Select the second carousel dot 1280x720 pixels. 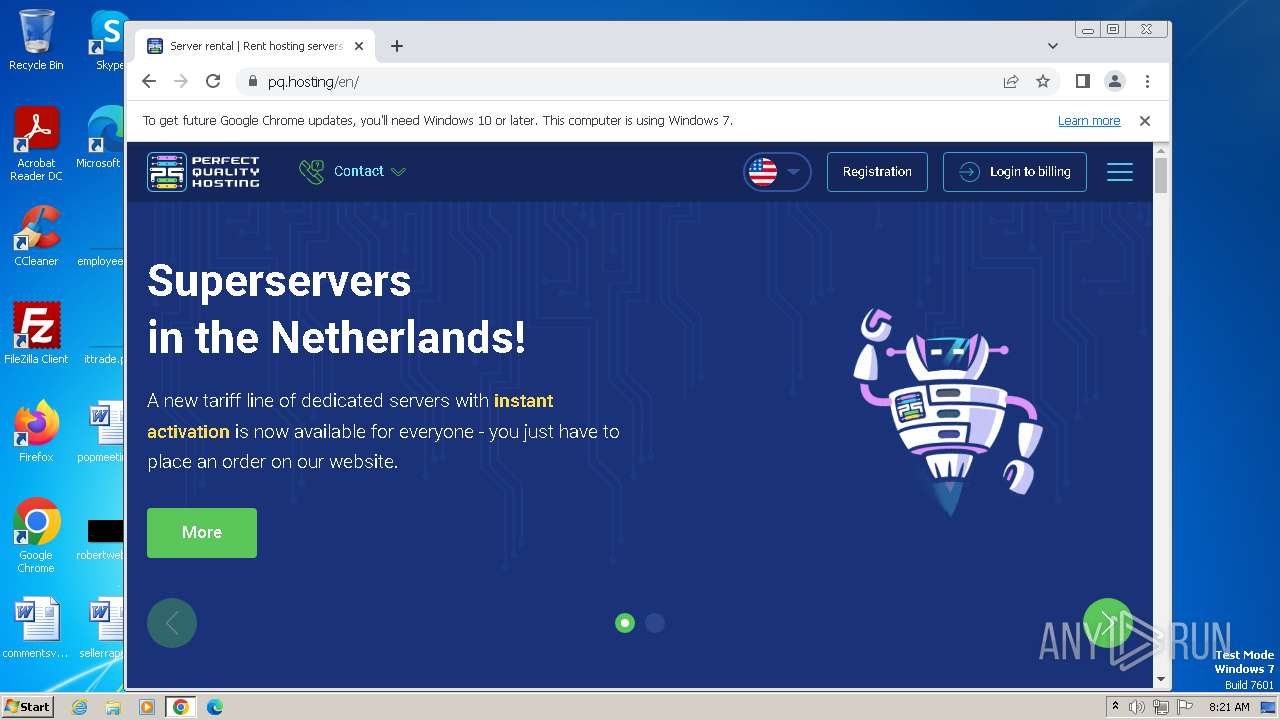[x=655, y=623]
